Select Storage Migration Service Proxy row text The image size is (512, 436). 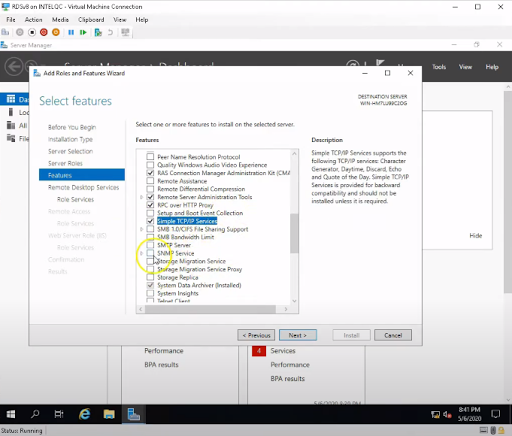point(200,269)
